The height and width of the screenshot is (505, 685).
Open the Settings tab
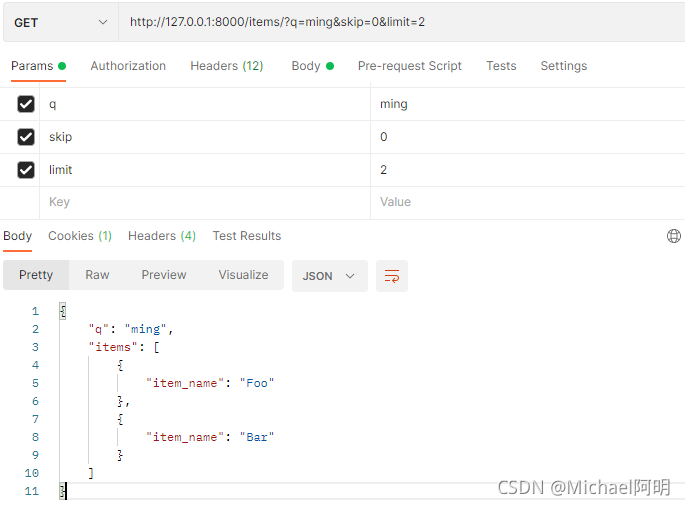pyautogui.click(x=564, y=66)
